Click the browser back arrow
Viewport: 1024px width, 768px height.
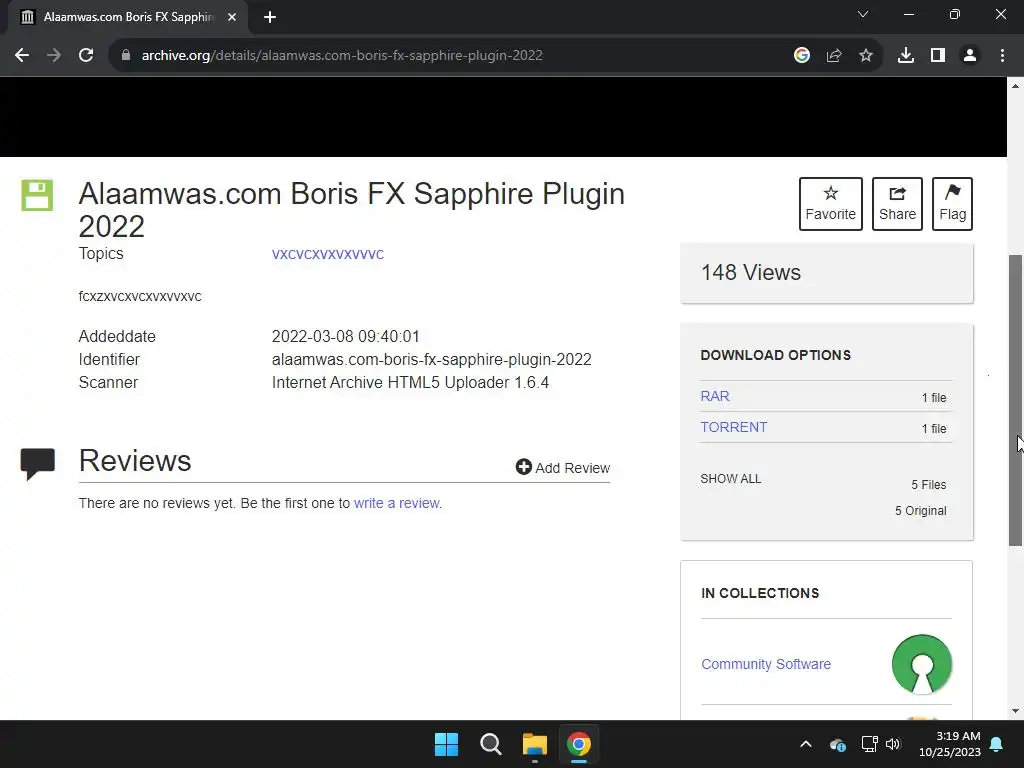22,56
